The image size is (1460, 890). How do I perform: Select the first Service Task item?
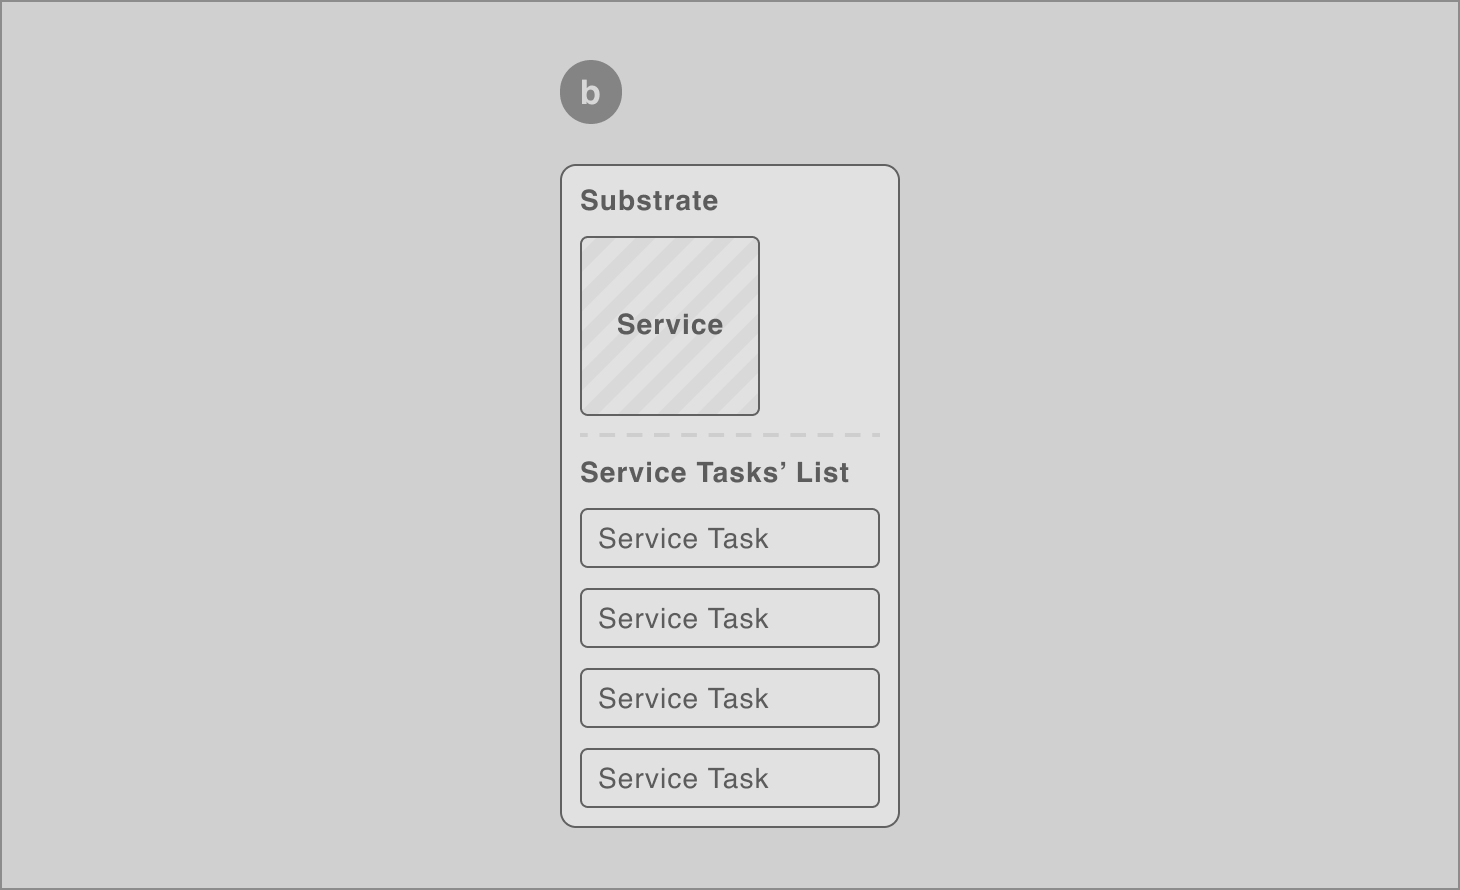[730, 538]
